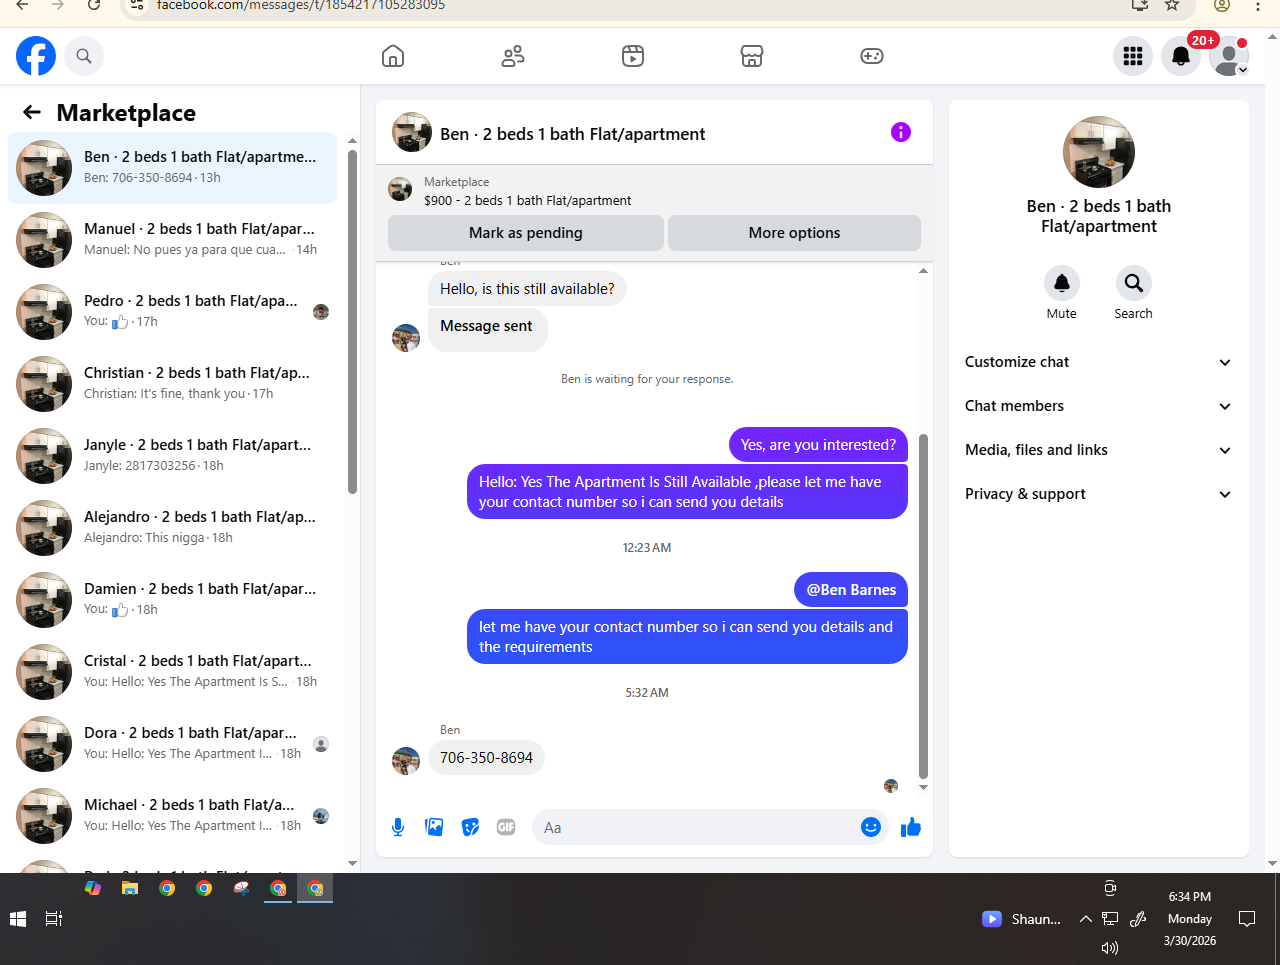Open the Windows notification center icon
Screen dimensions: 1280x965
1247,918
